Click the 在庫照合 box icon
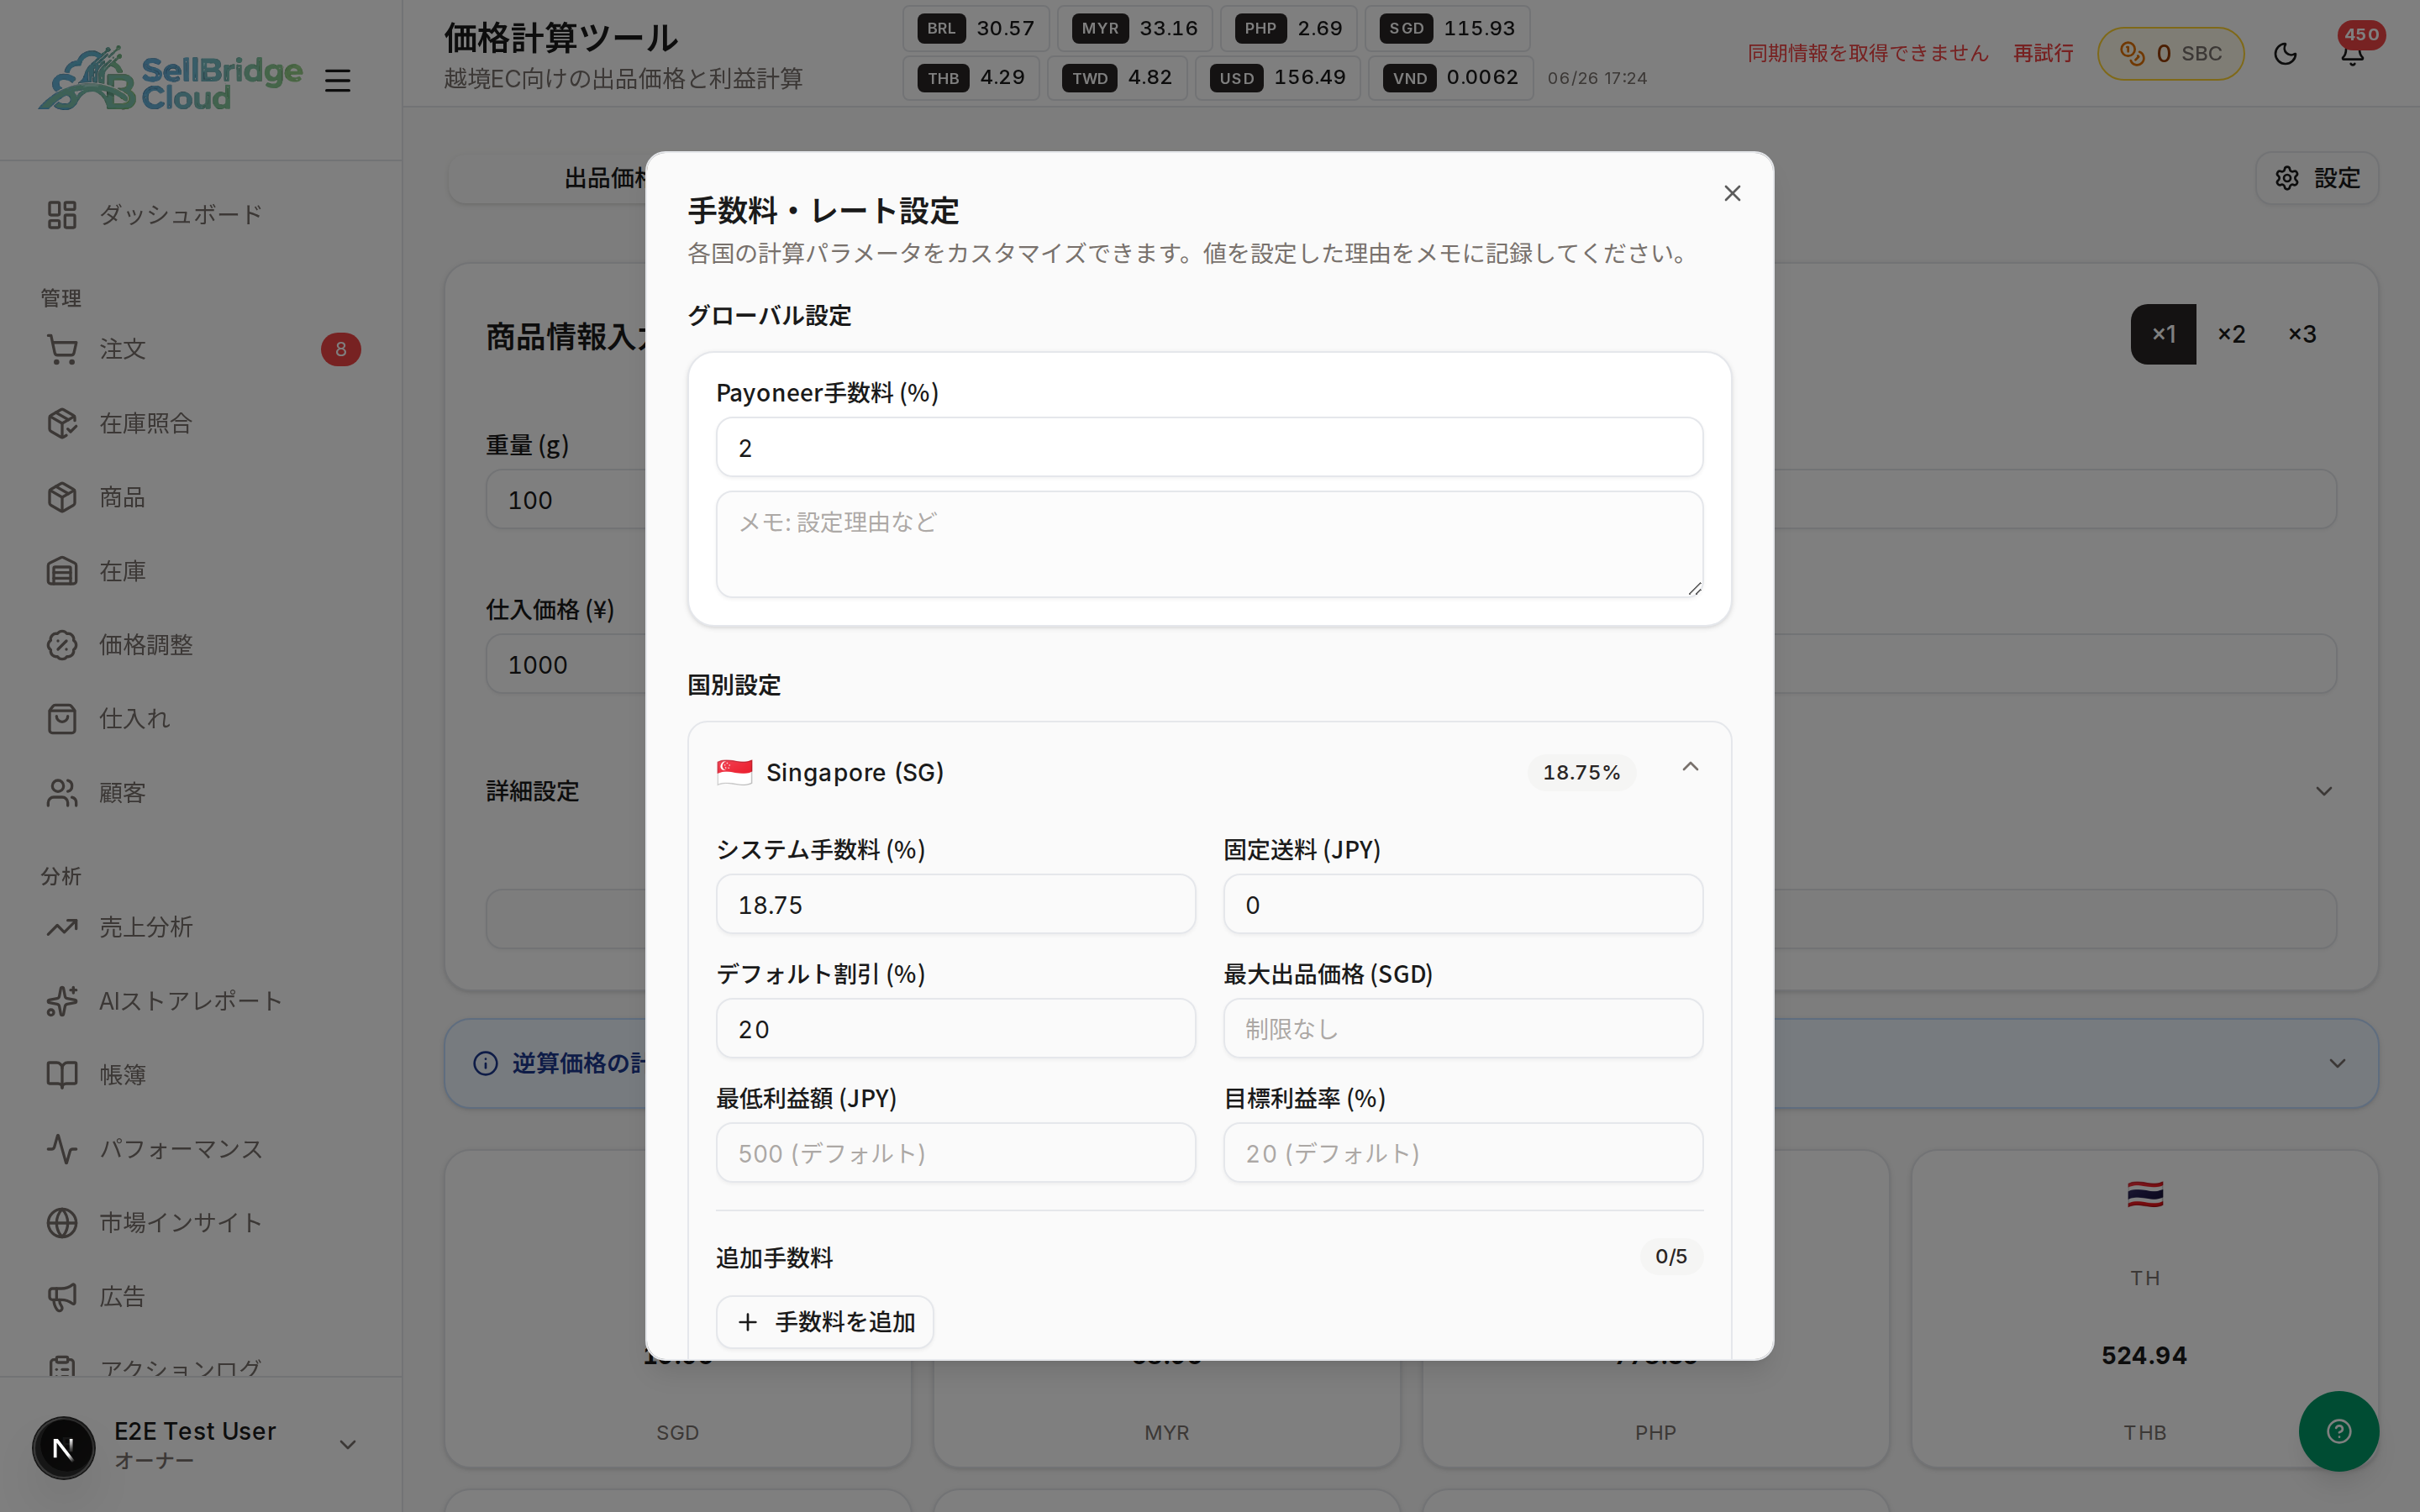Viewport: 2420px width, 1512px height. (x=62, y=423)
